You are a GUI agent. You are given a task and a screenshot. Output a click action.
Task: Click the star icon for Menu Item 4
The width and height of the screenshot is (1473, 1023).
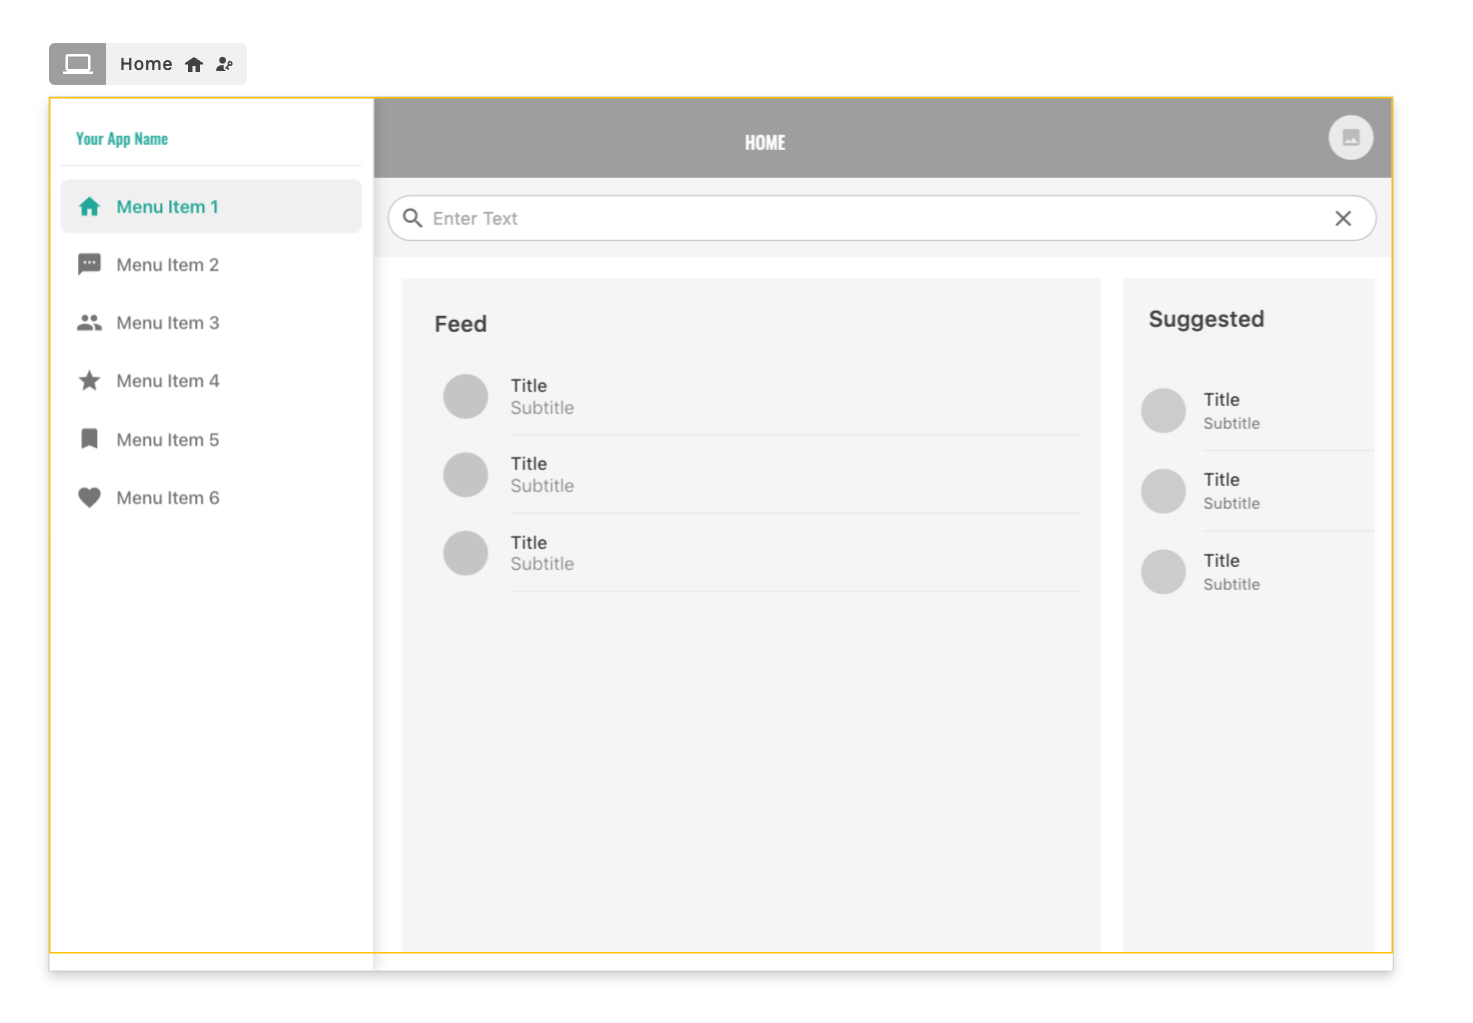point(89,381)
